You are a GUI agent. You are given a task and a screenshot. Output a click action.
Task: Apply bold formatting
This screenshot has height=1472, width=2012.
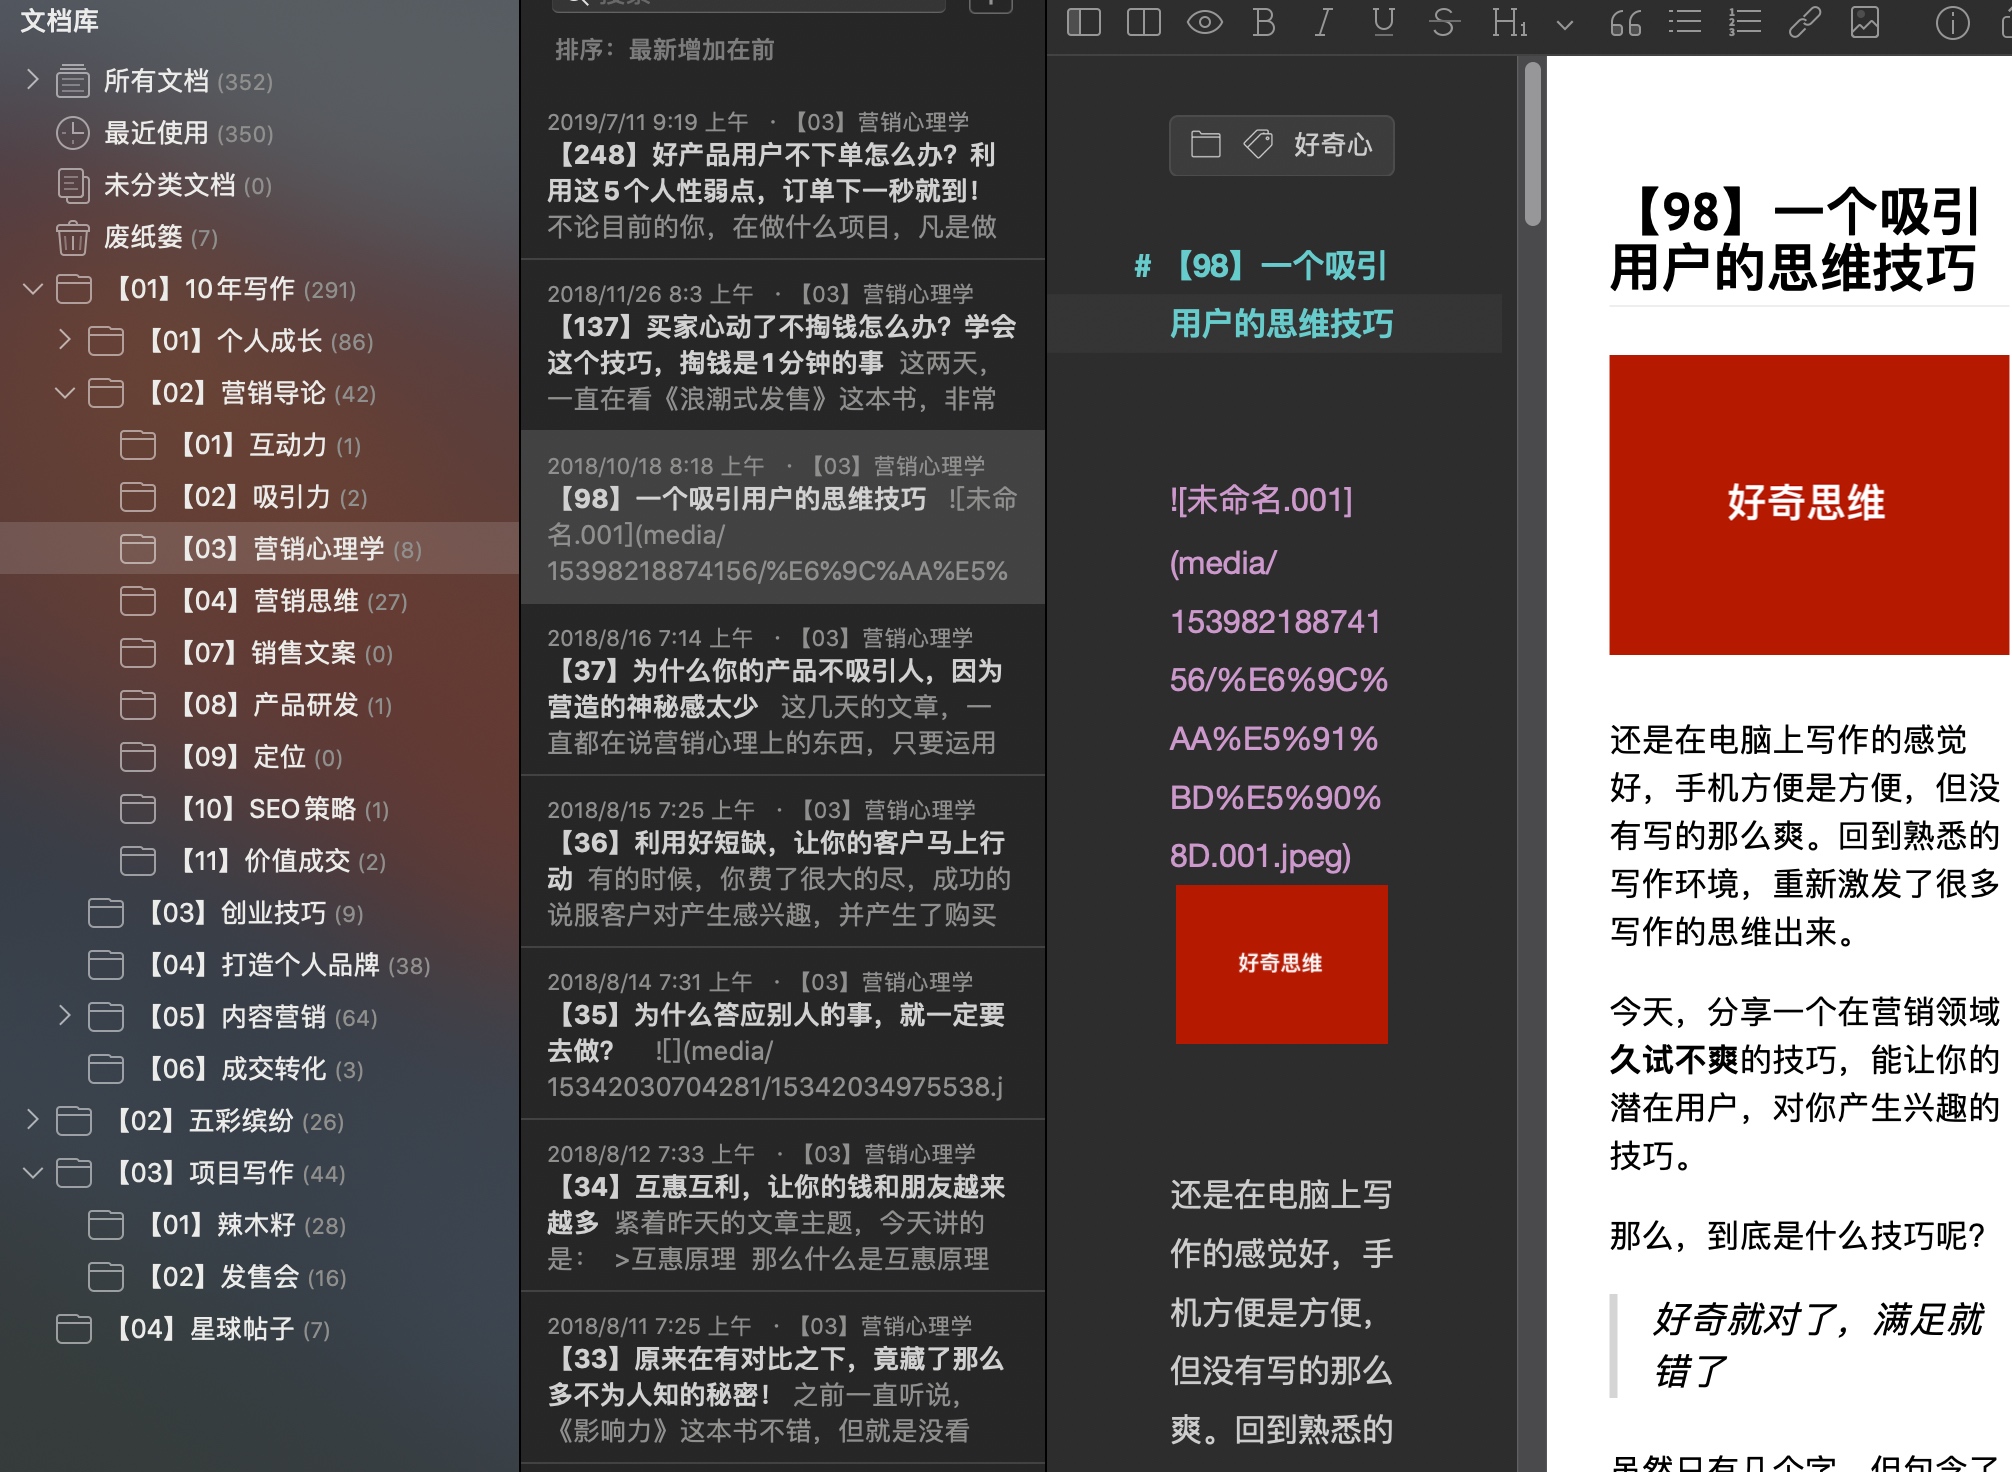click(1264, 22)
